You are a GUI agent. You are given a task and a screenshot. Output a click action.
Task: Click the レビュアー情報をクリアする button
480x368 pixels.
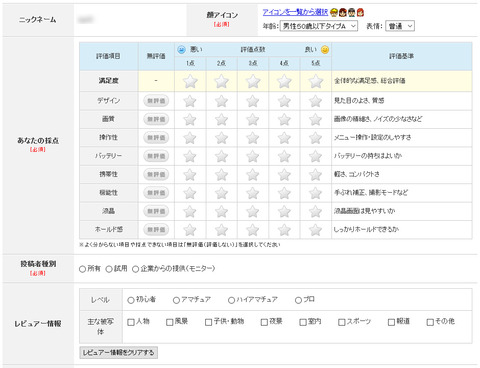pyautogui.click(x=118, y=353)
